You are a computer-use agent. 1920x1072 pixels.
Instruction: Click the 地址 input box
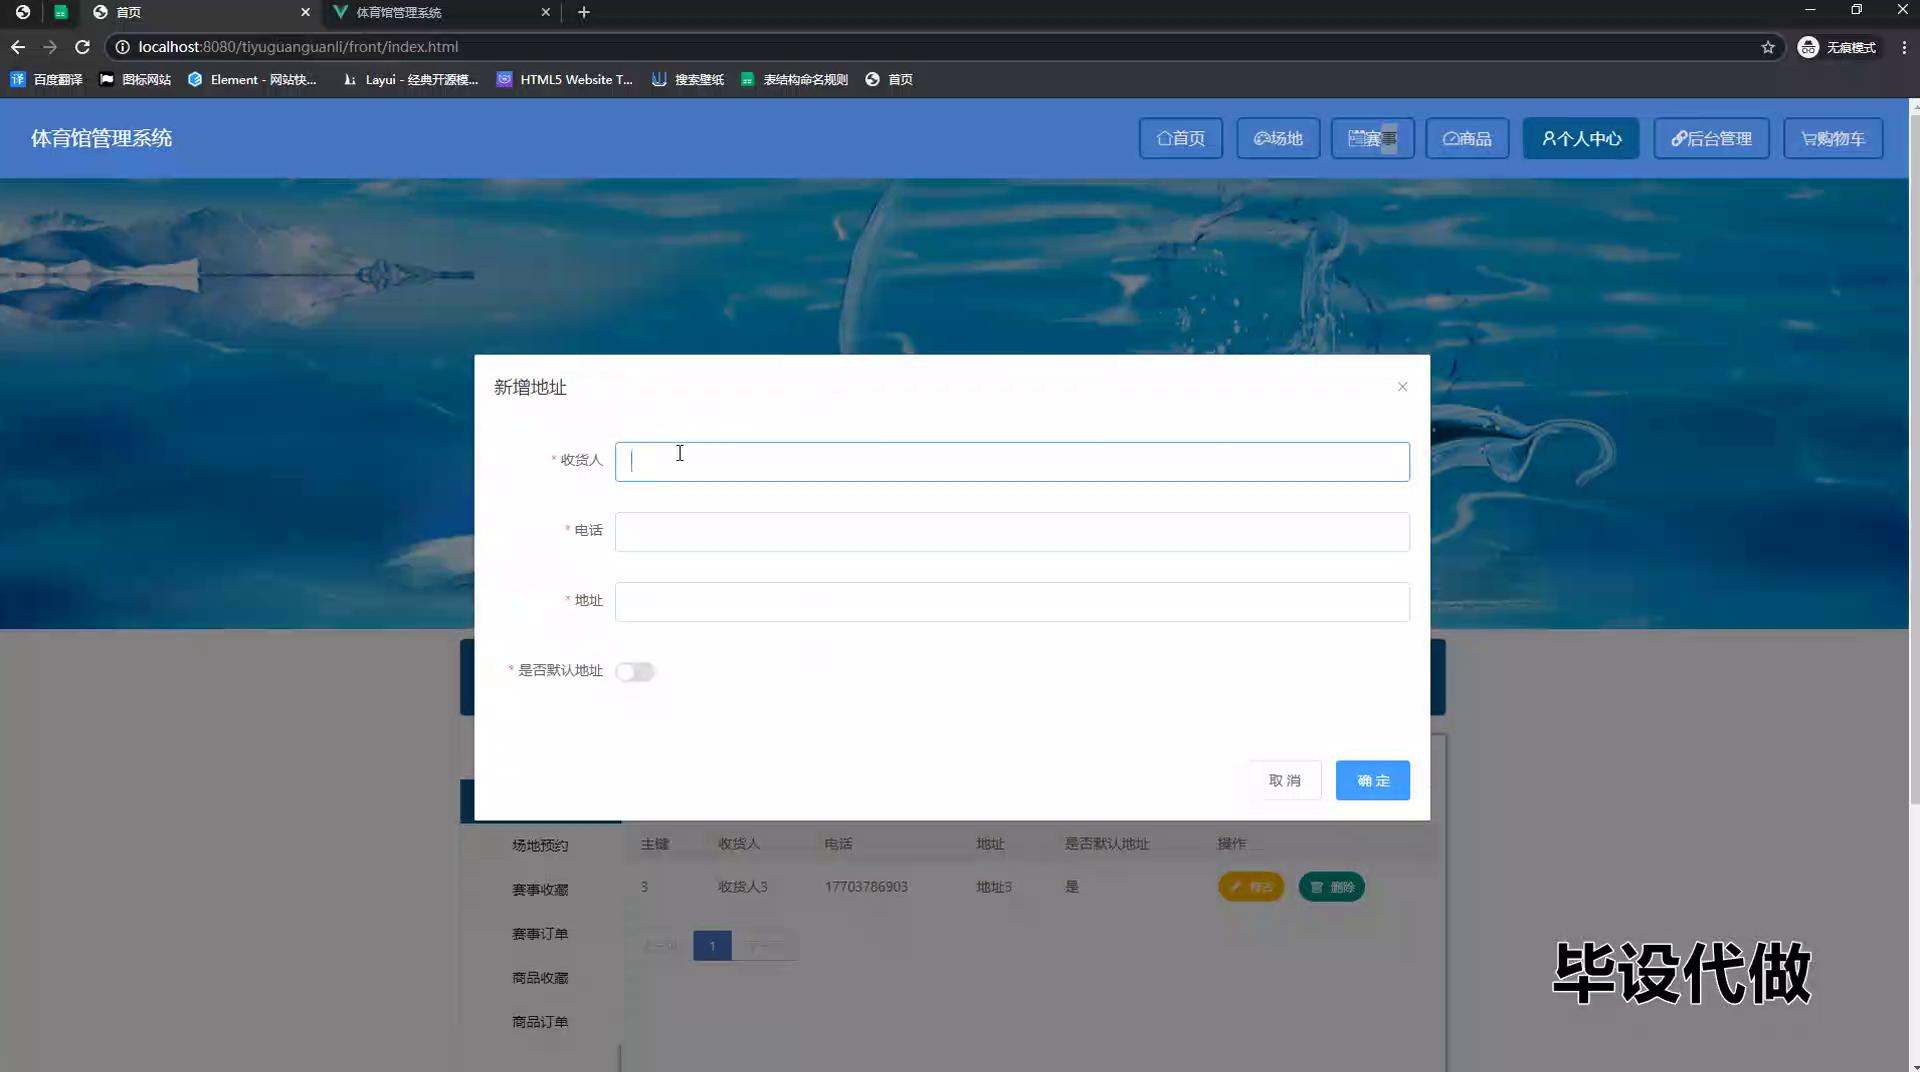[x=1011, y=602]
